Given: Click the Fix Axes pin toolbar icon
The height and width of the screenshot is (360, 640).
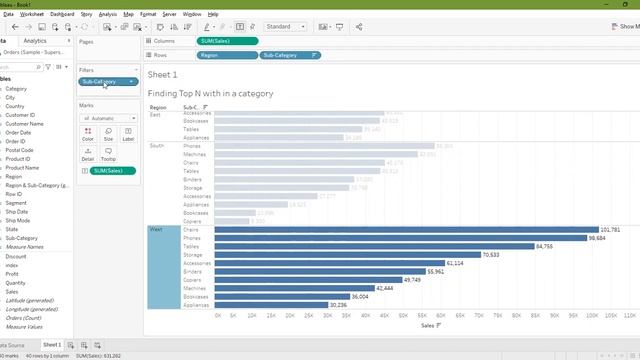Looking at the screenshot, I should coord(253,27).
